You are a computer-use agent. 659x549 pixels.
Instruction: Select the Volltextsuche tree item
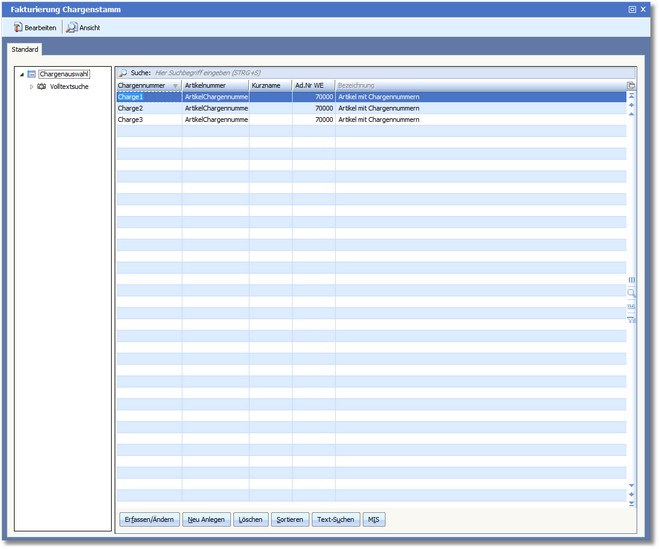coord(69,87)
